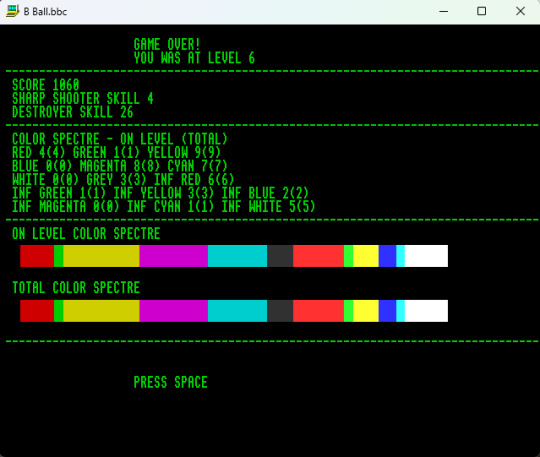Click 'DESTROYER SKILL 26' line
This screenshot has height=457, width=540.
pyautogui.click(x=73, y=112)
